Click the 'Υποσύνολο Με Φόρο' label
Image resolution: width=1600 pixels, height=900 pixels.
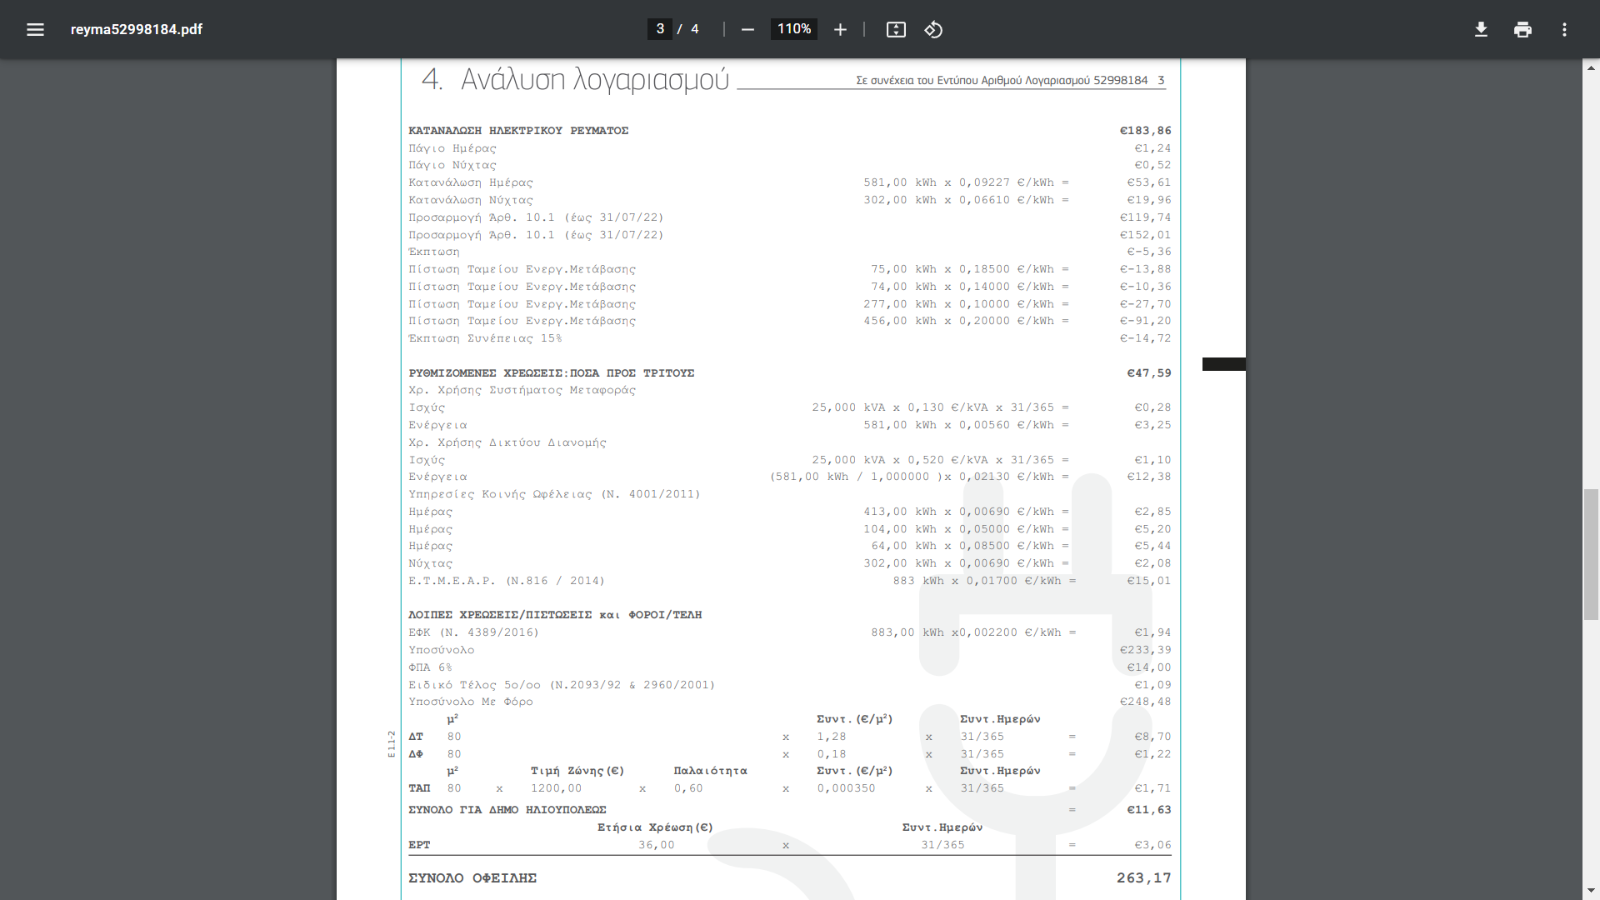470,702
